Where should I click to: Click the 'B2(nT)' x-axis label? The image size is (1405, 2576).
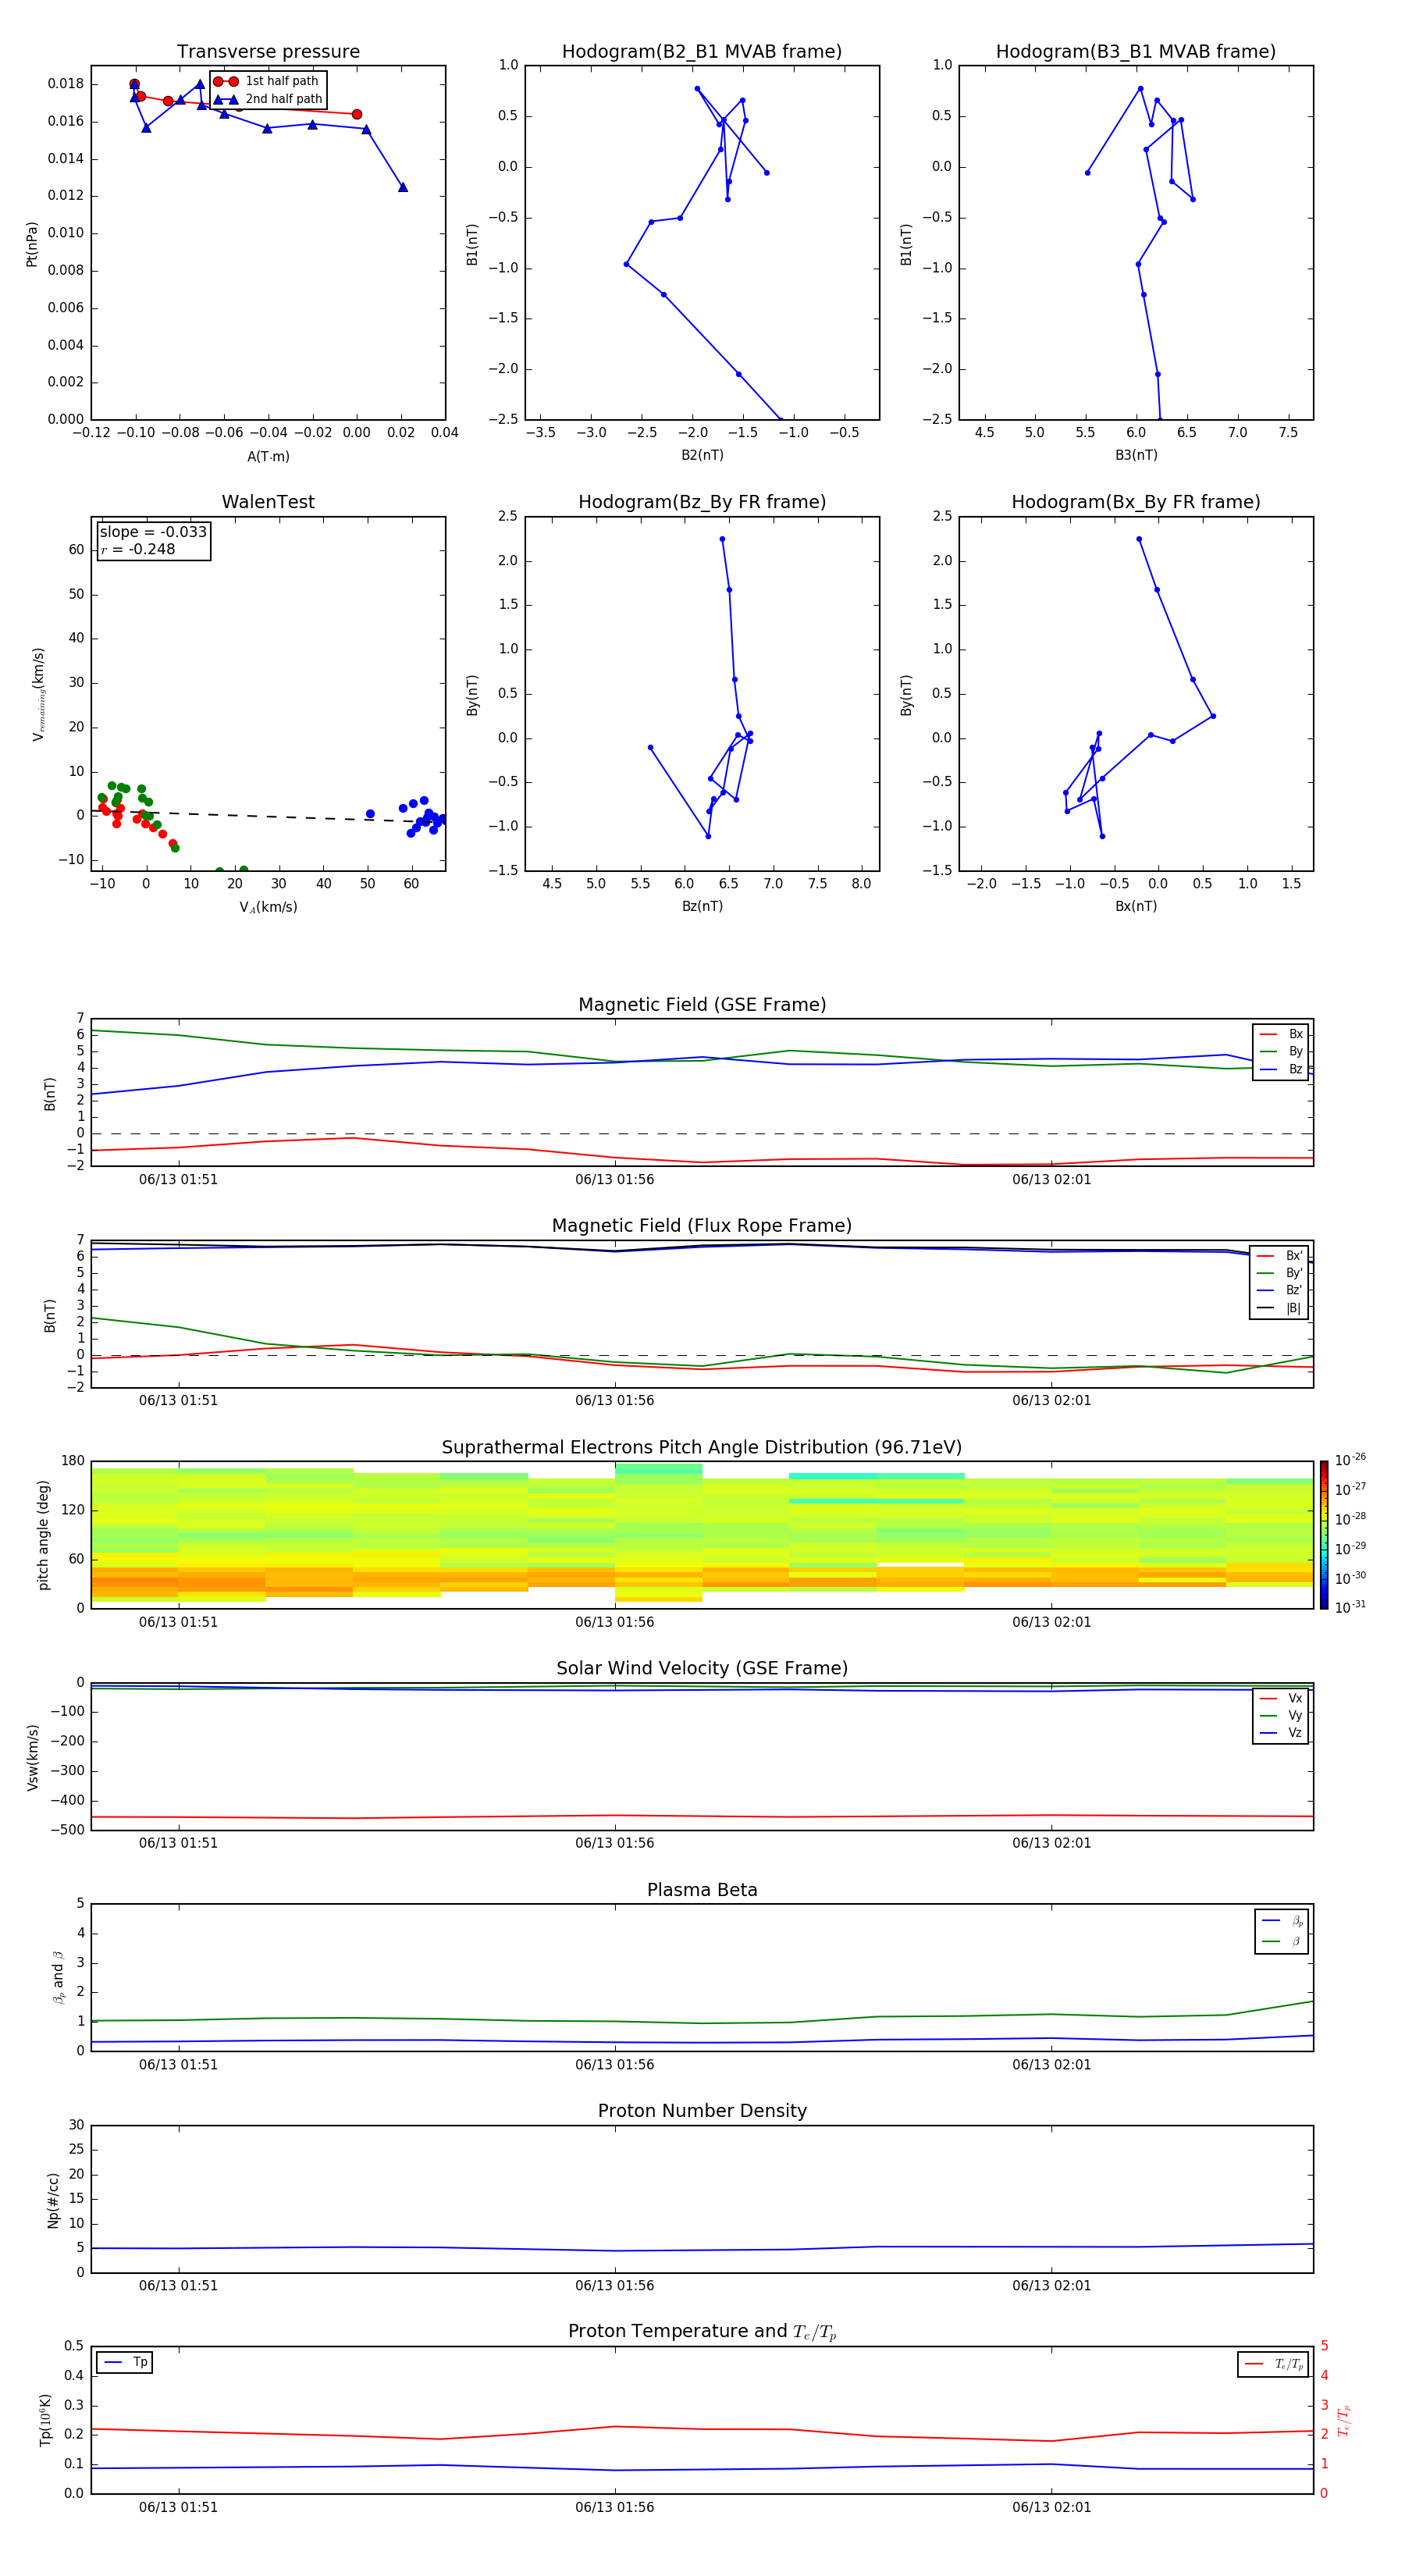pyautogui.click(x=702, y=455)
